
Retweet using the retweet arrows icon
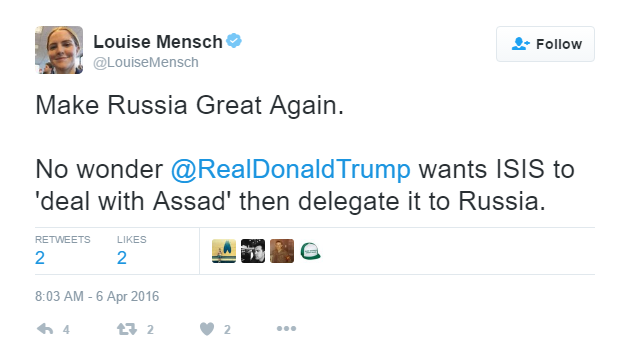click(127, 329)
